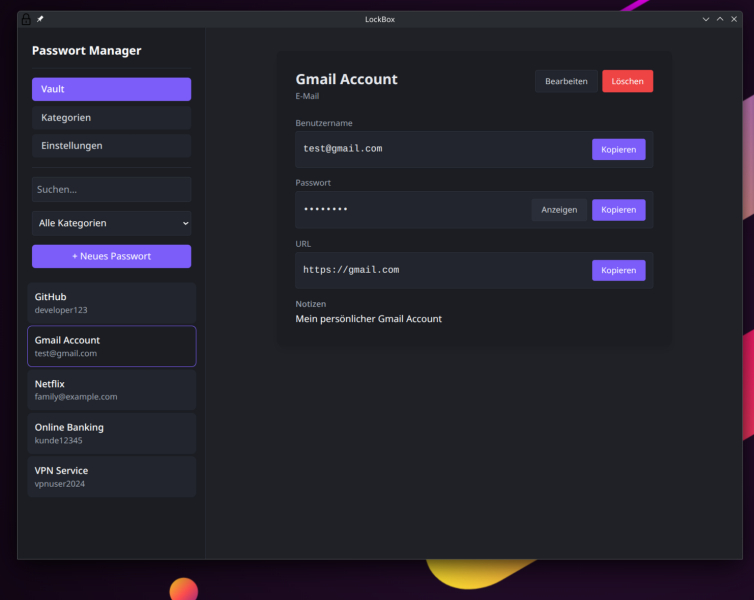754x600 pixels.
Task: Open the Online Banking entry
Action: coord(111,433)
